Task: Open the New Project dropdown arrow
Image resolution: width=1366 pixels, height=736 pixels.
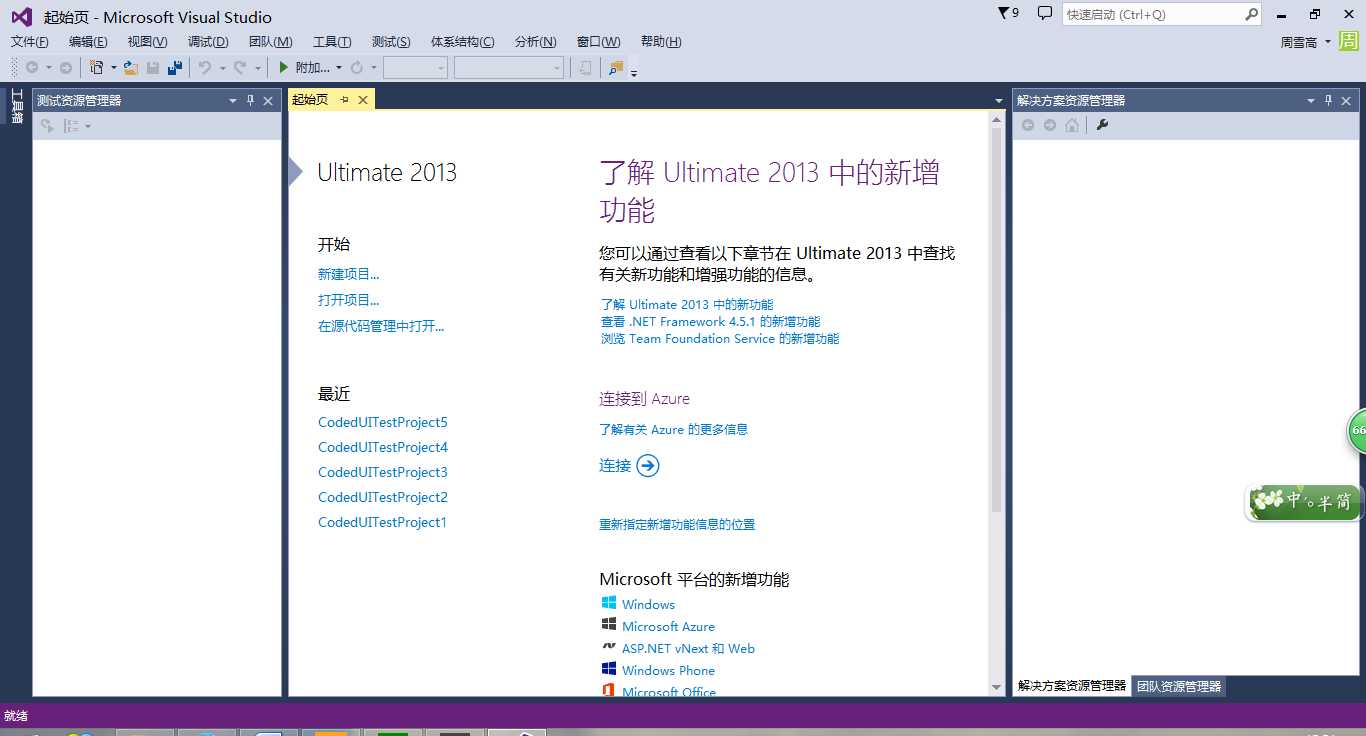Action: [113, 68]
